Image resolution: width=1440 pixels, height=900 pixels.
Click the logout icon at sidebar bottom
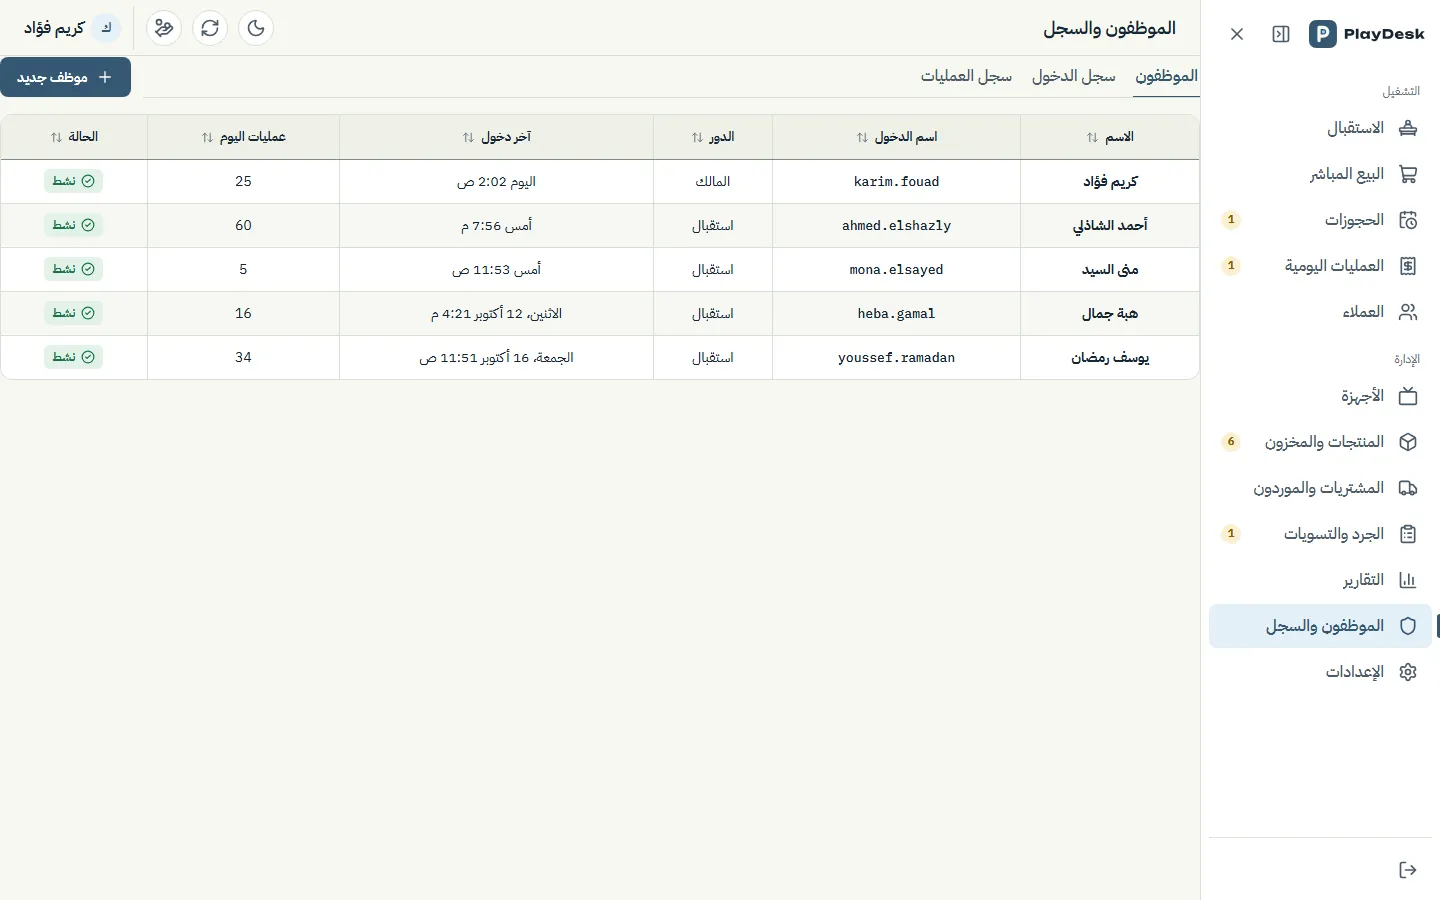pyautogui.click(x=1408, y=870)
